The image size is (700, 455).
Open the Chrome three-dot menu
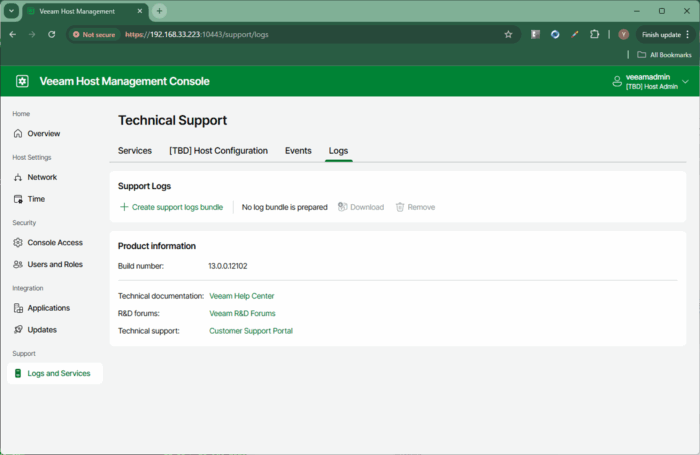pyautogui.click(x=688, y=34)
